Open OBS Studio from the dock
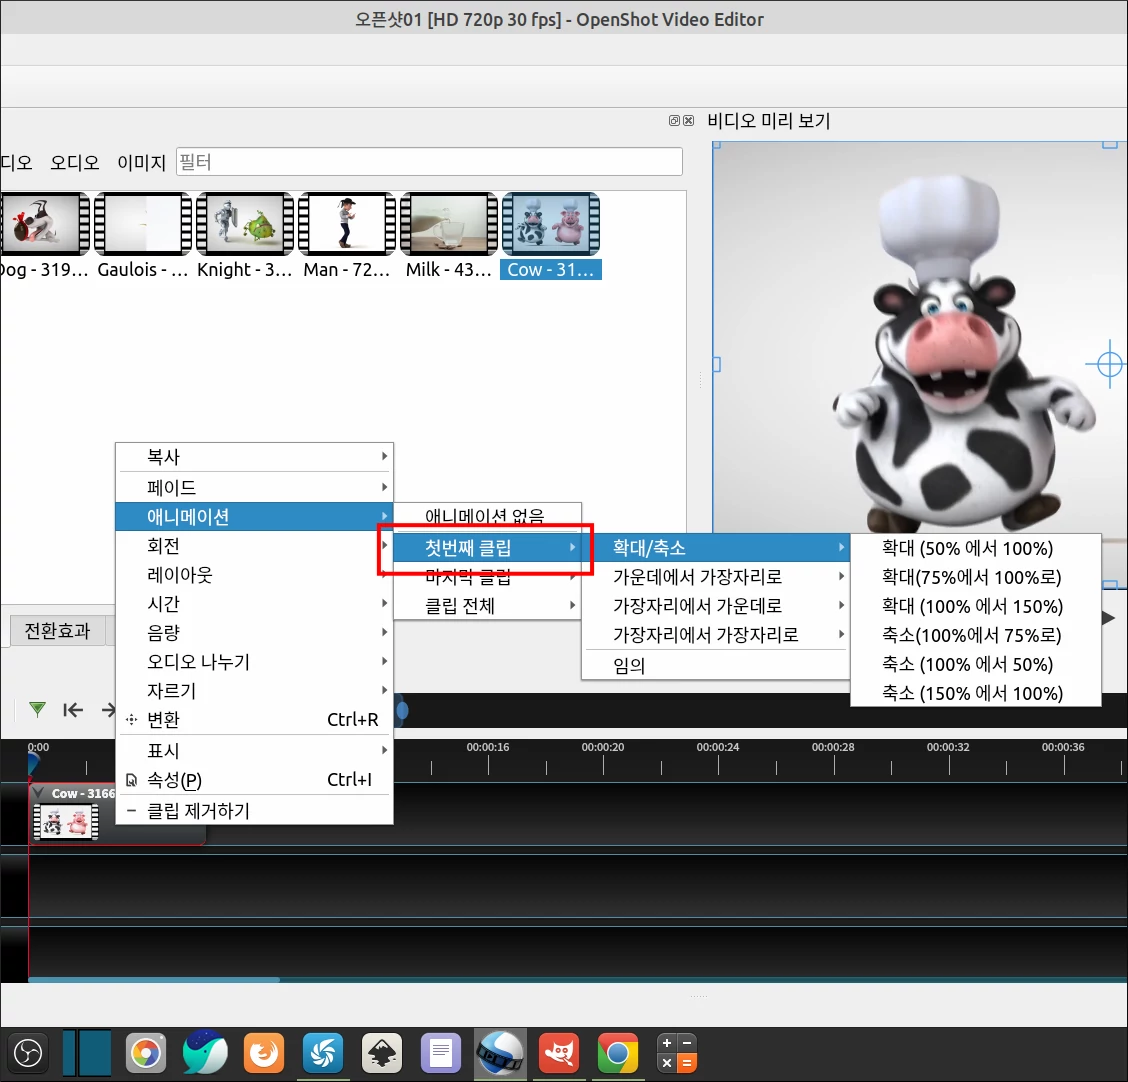Screen dimensions: 1128x1082 pos(28,1053)
